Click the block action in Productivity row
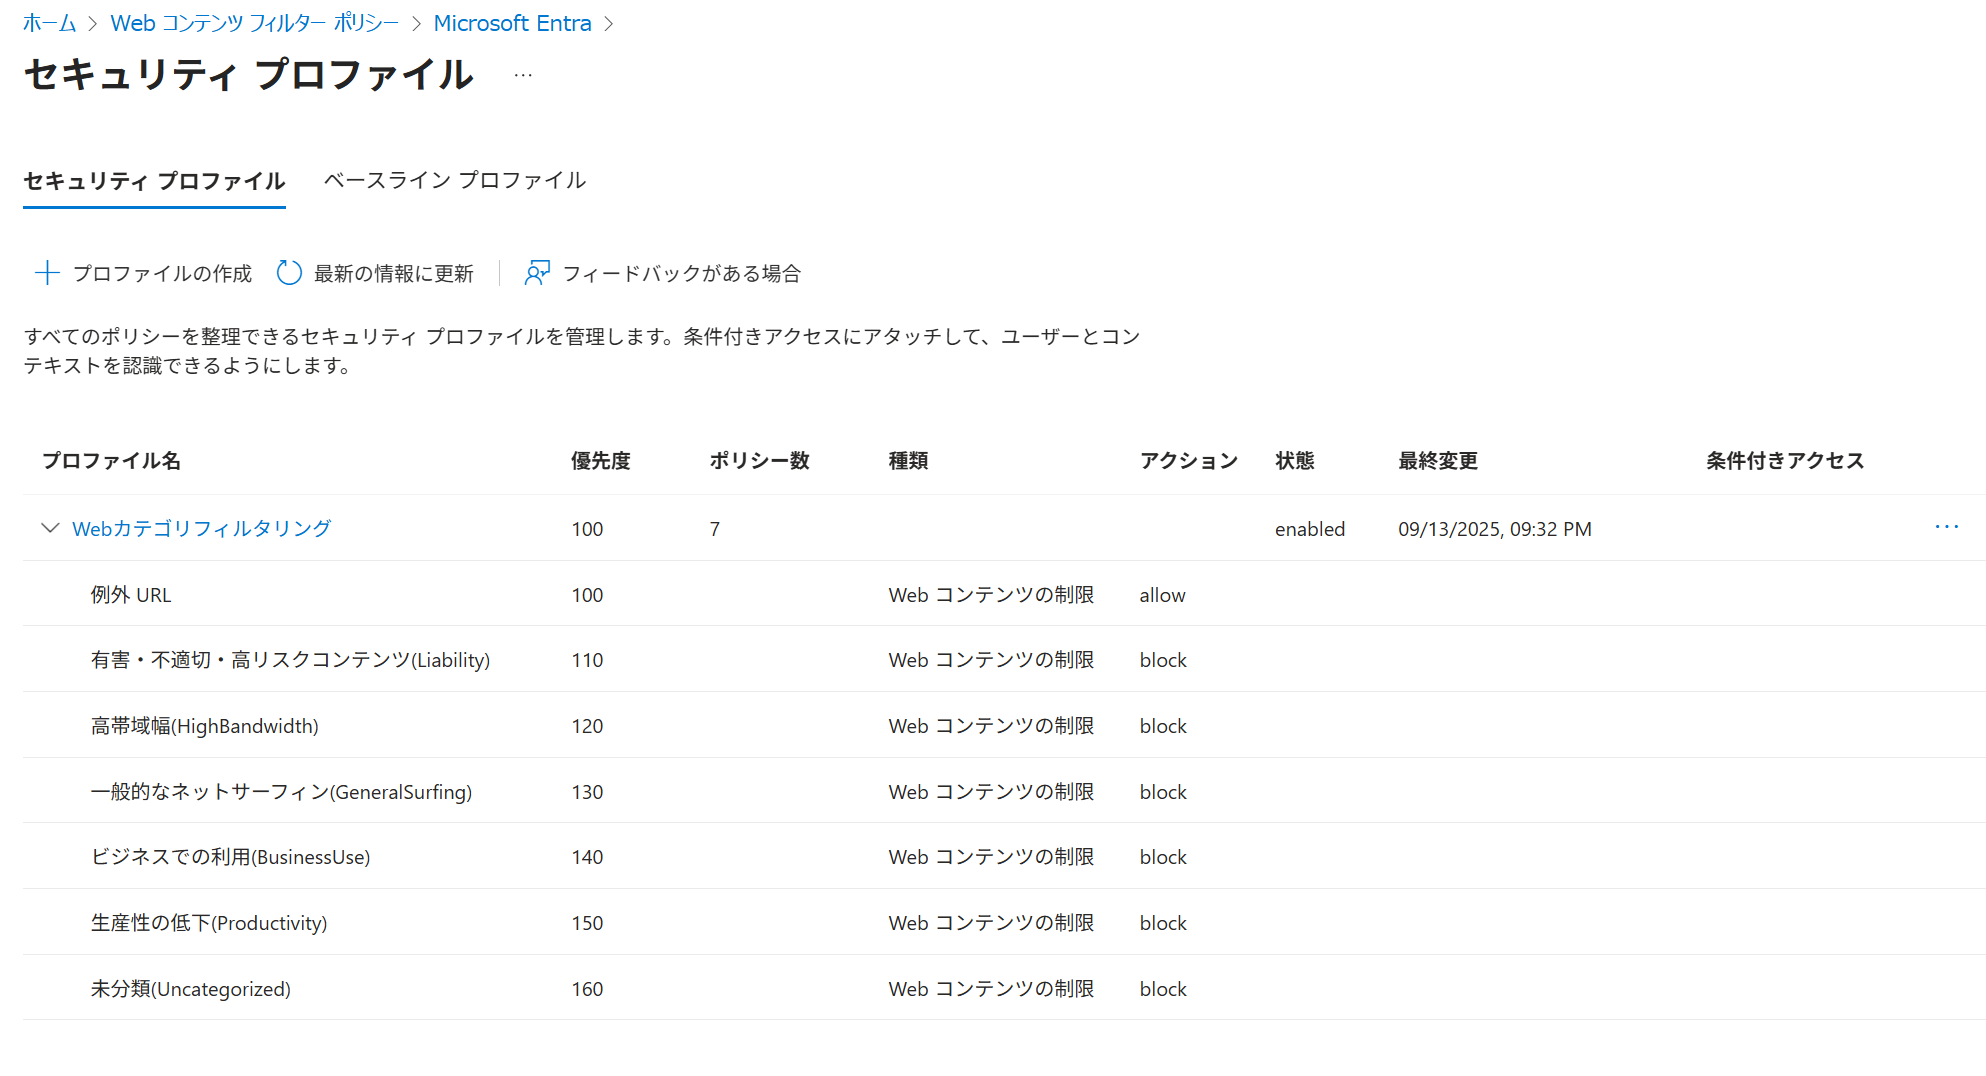The height and width of the screenshot is (1076, 1986). [x=1163, y=923]
